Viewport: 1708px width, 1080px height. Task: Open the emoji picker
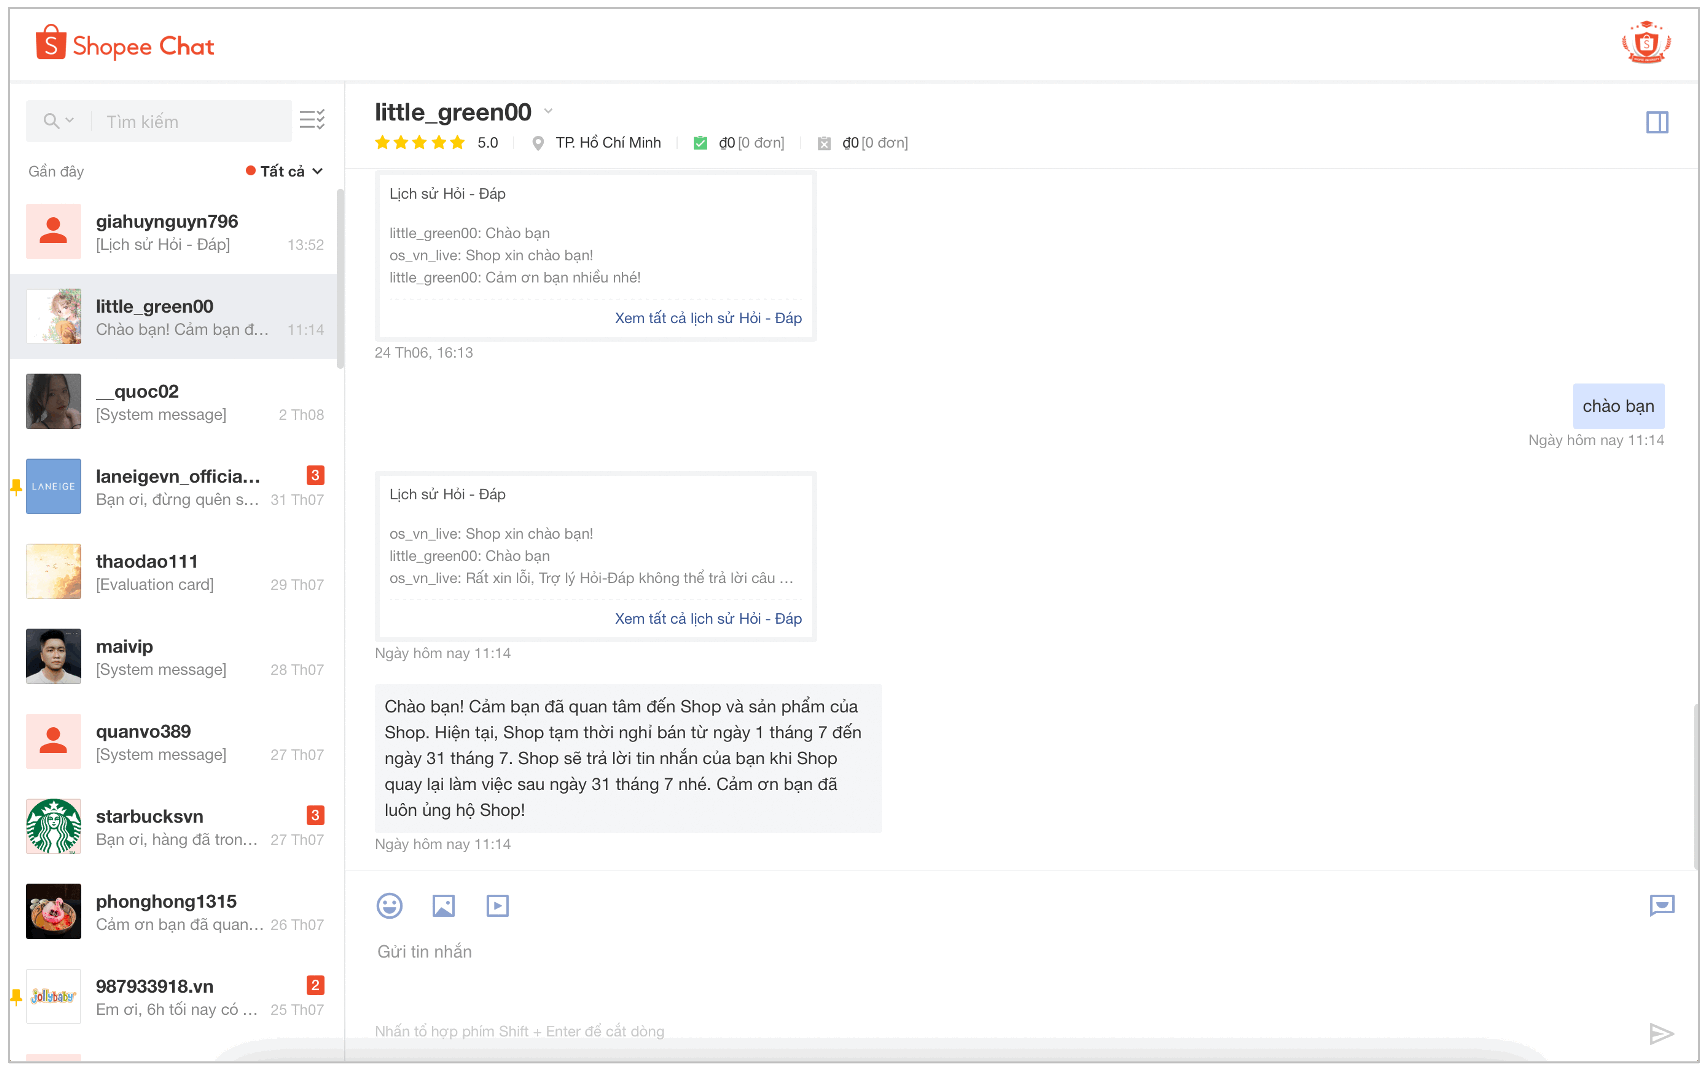389,906
